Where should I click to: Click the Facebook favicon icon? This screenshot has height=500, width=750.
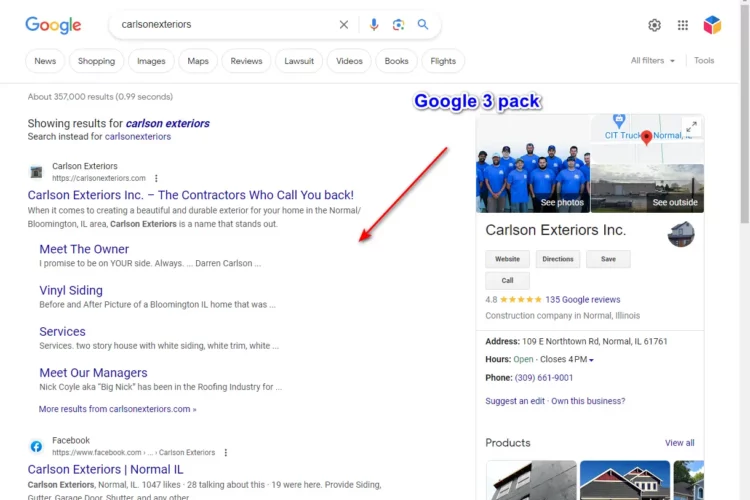36,446
